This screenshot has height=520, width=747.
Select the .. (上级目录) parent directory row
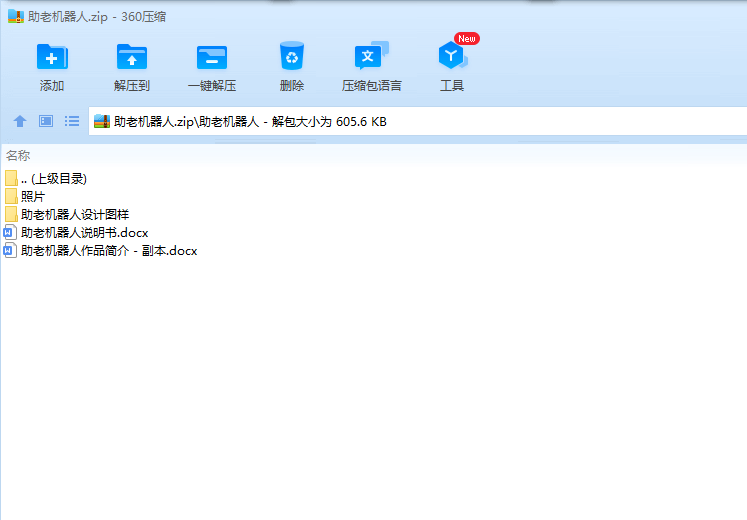(46, 179)
